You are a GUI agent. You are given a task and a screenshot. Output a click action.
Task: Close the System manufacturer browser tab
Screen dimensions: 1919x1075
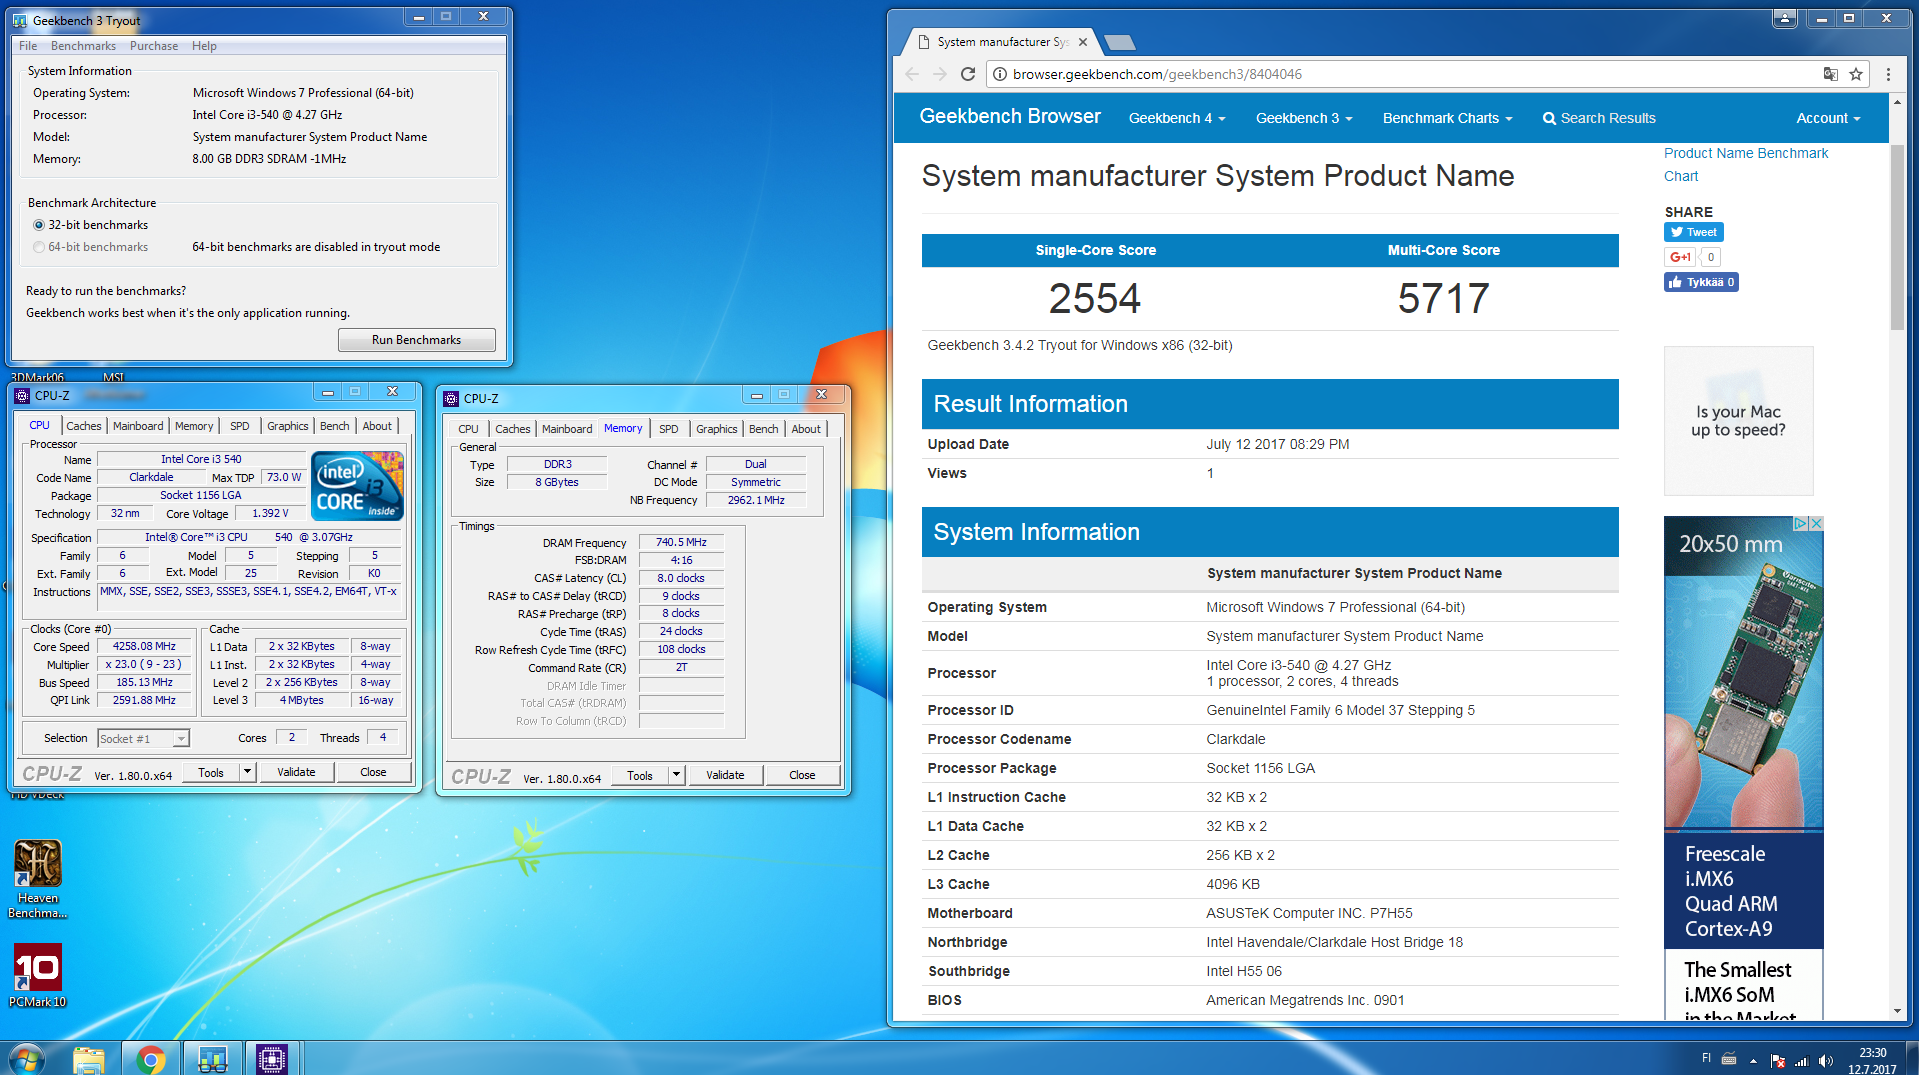pos(1083,42)
